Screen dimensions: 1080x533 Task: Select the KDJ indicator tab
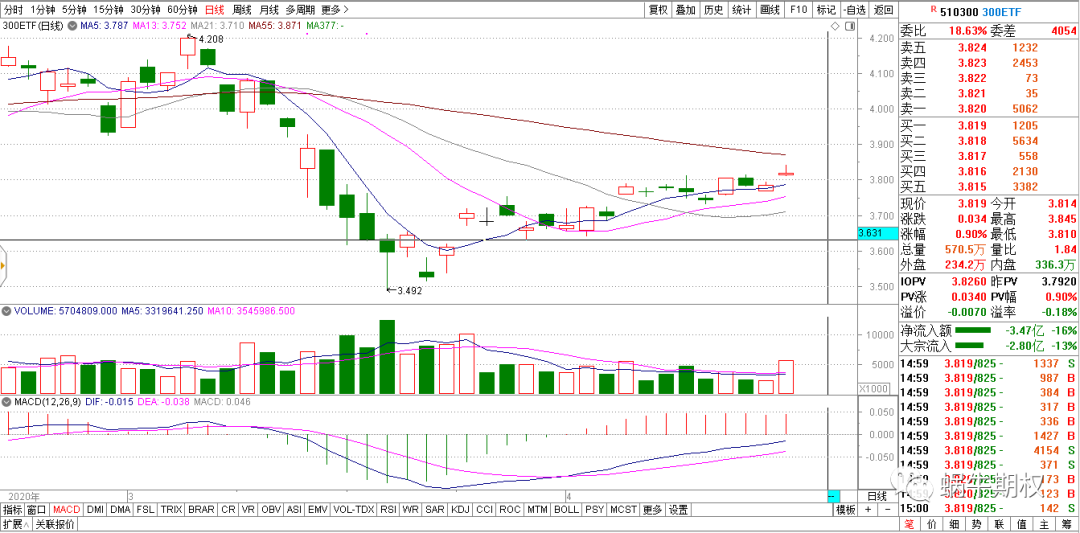[460, 510]
